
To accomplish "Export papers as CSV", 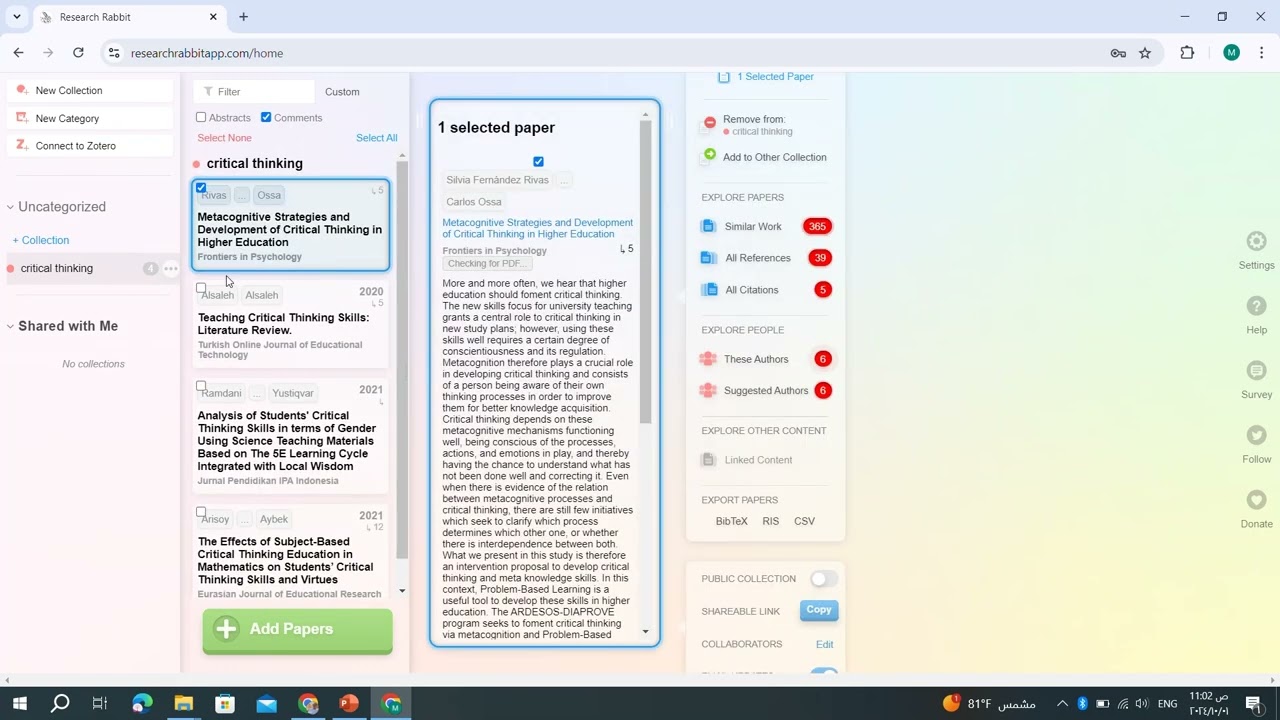I will click(x=804, y=521).
